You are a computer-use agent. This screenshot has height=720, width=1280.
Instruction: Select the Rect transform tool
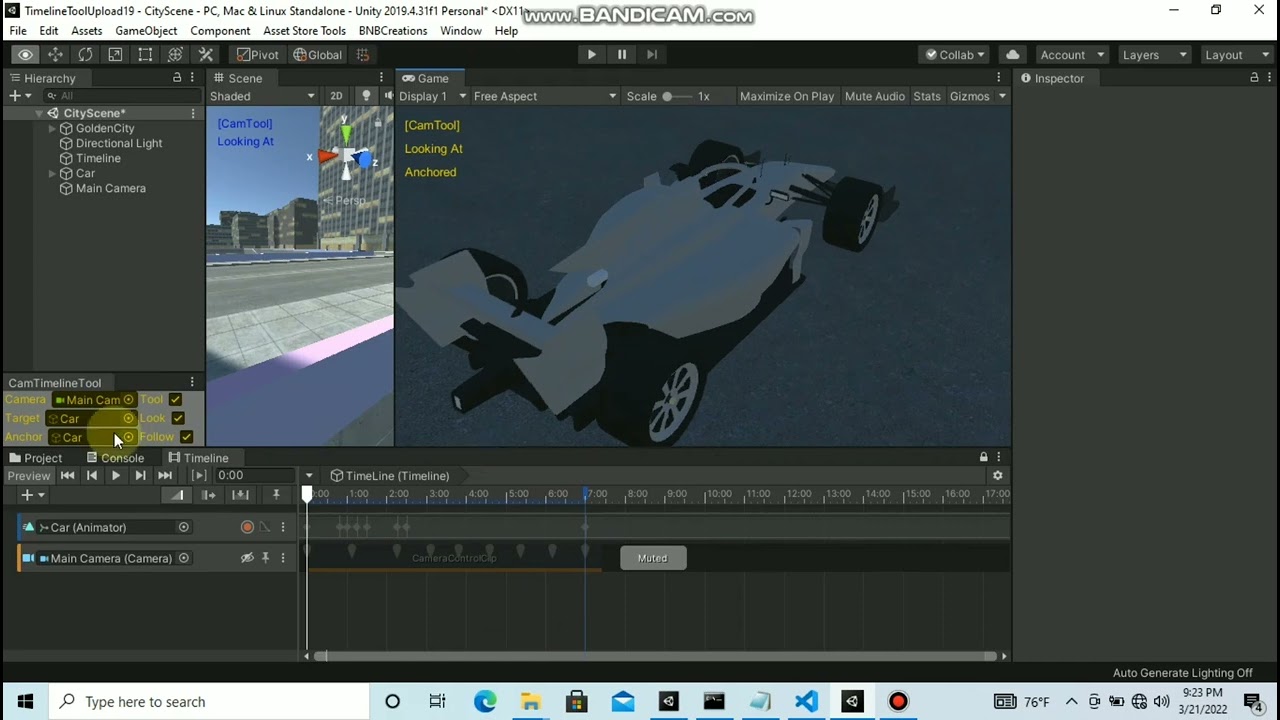click(x=145, y=55)
